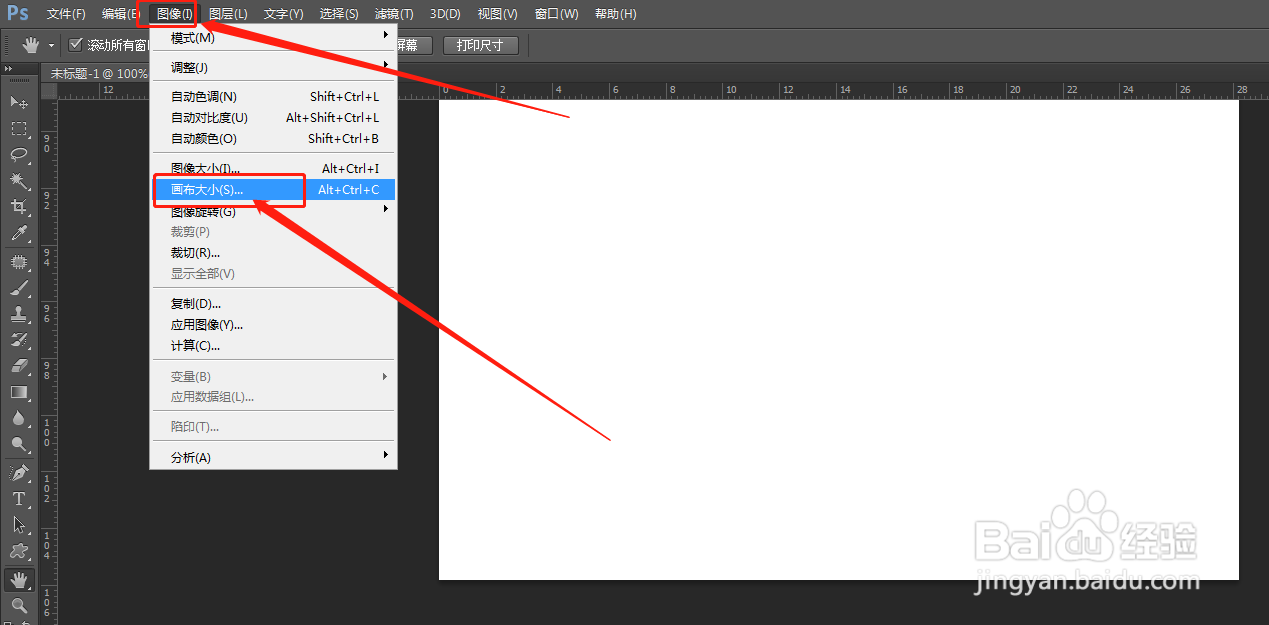The height and width of the screenshot is (625, 1269).
Task: Expand the 模式(M) submenu
Action: pyautogui.click(x=272, y=37)
